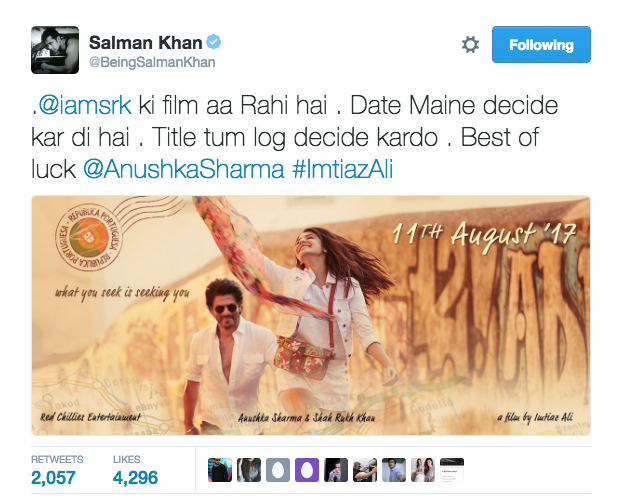View the 2,057 retweets list
Screen dimensions: 617x501
57,470
